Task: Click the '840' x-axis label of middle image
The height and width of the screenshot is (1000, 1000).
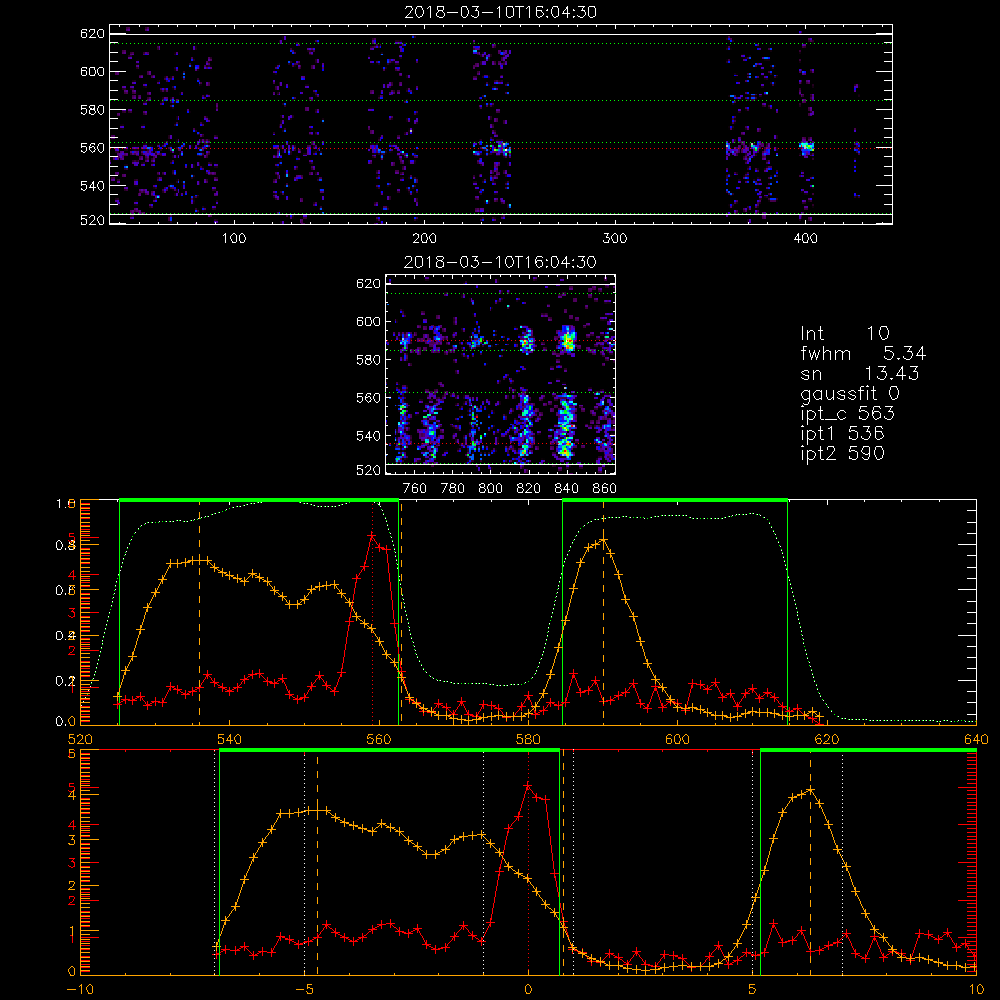Action: click(566, 489)
